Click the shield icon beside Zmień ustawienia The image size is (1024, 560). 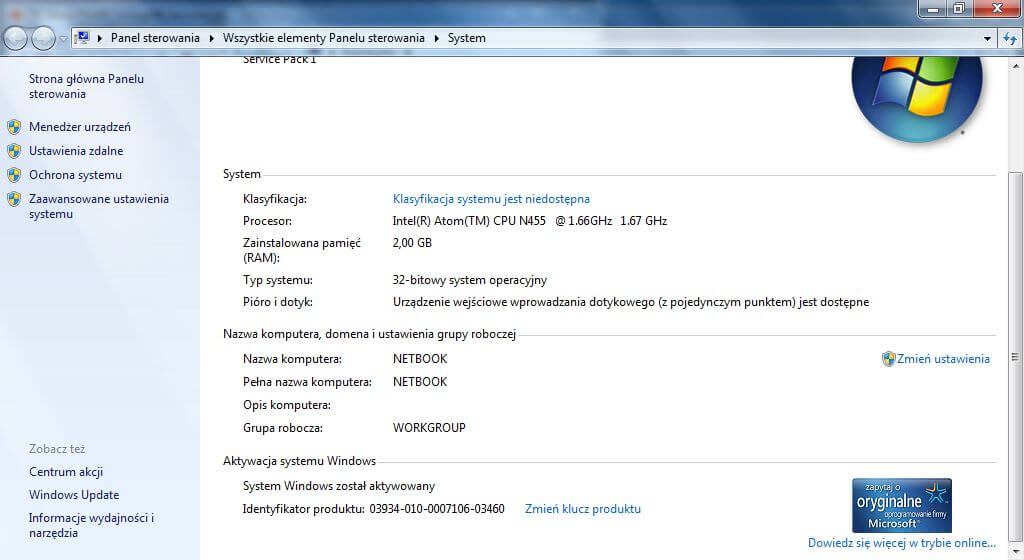point(888,358)
